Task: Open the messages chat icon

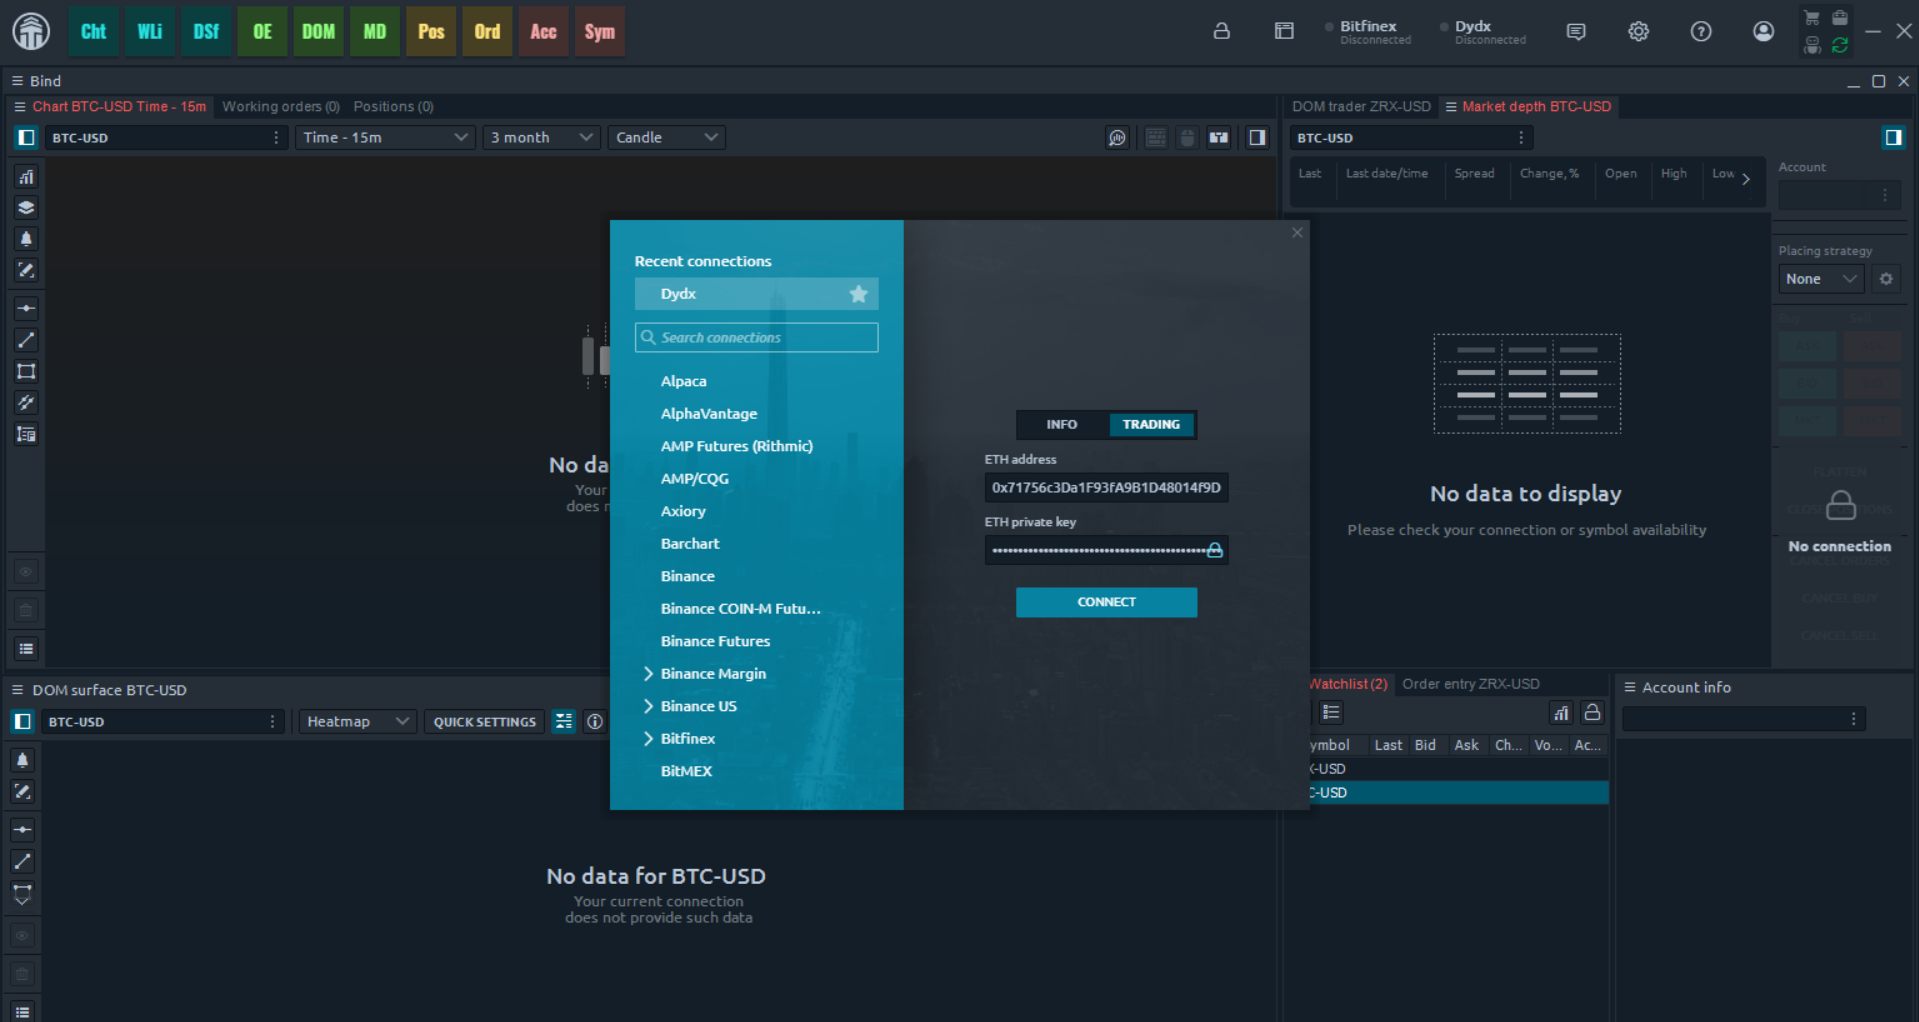Action: 1576,31
